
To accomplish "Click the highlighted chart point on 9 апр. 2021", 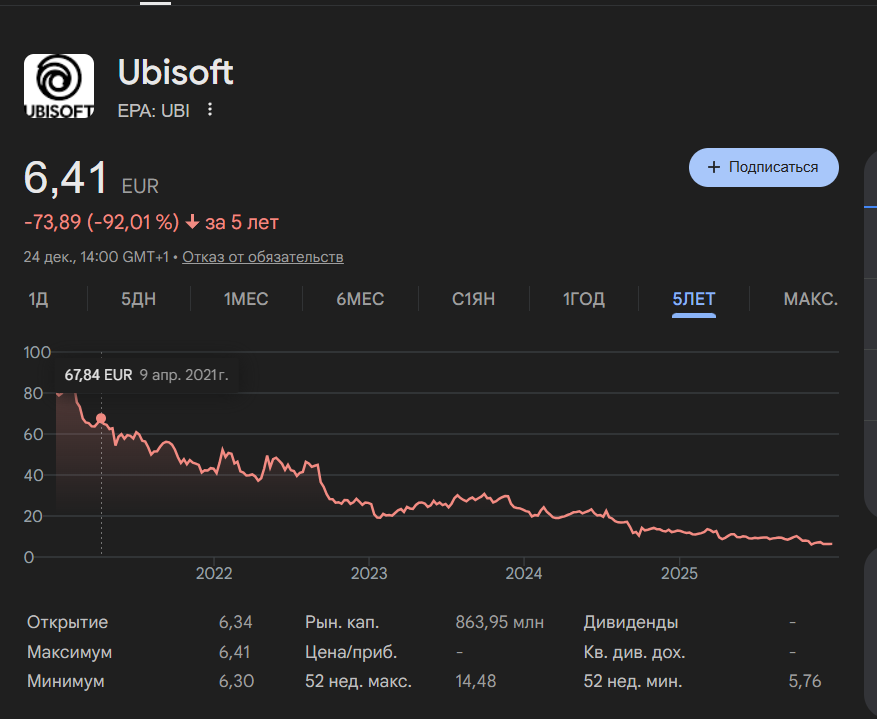I will point(101,418).
